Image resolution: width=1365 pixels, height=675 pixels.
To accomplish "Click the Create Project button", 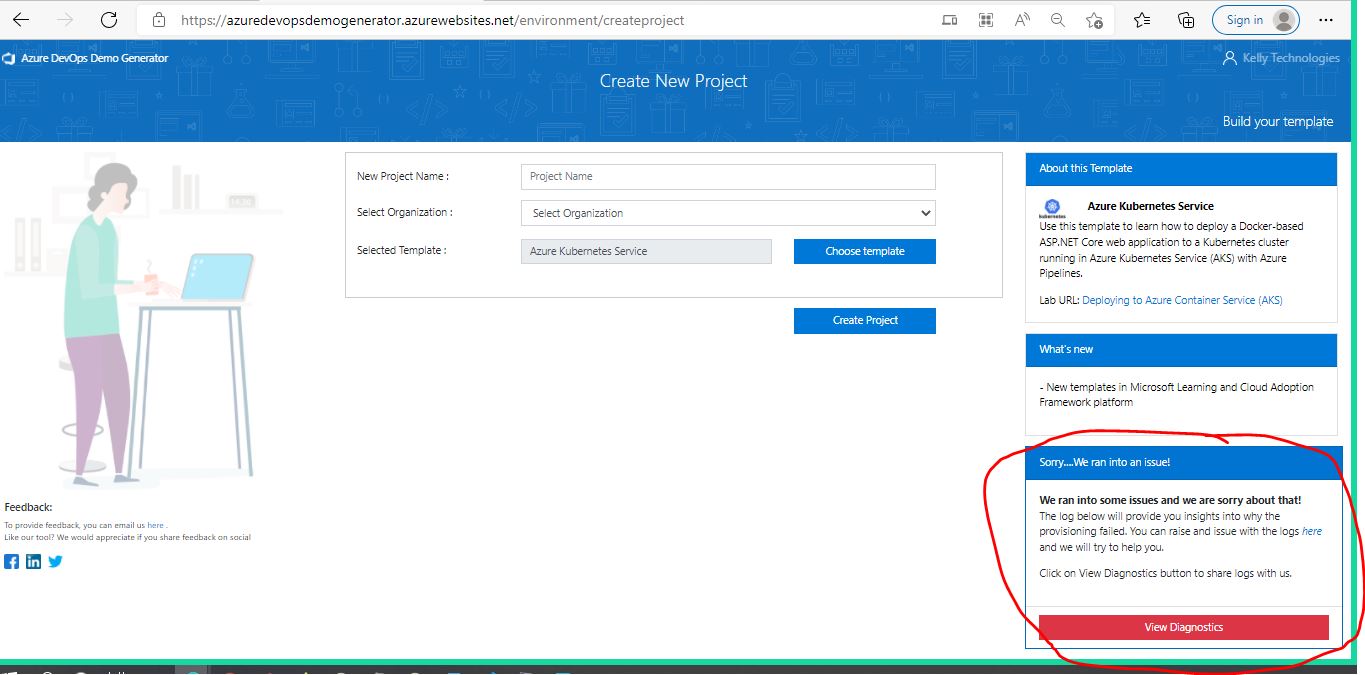I will [865, 320].
